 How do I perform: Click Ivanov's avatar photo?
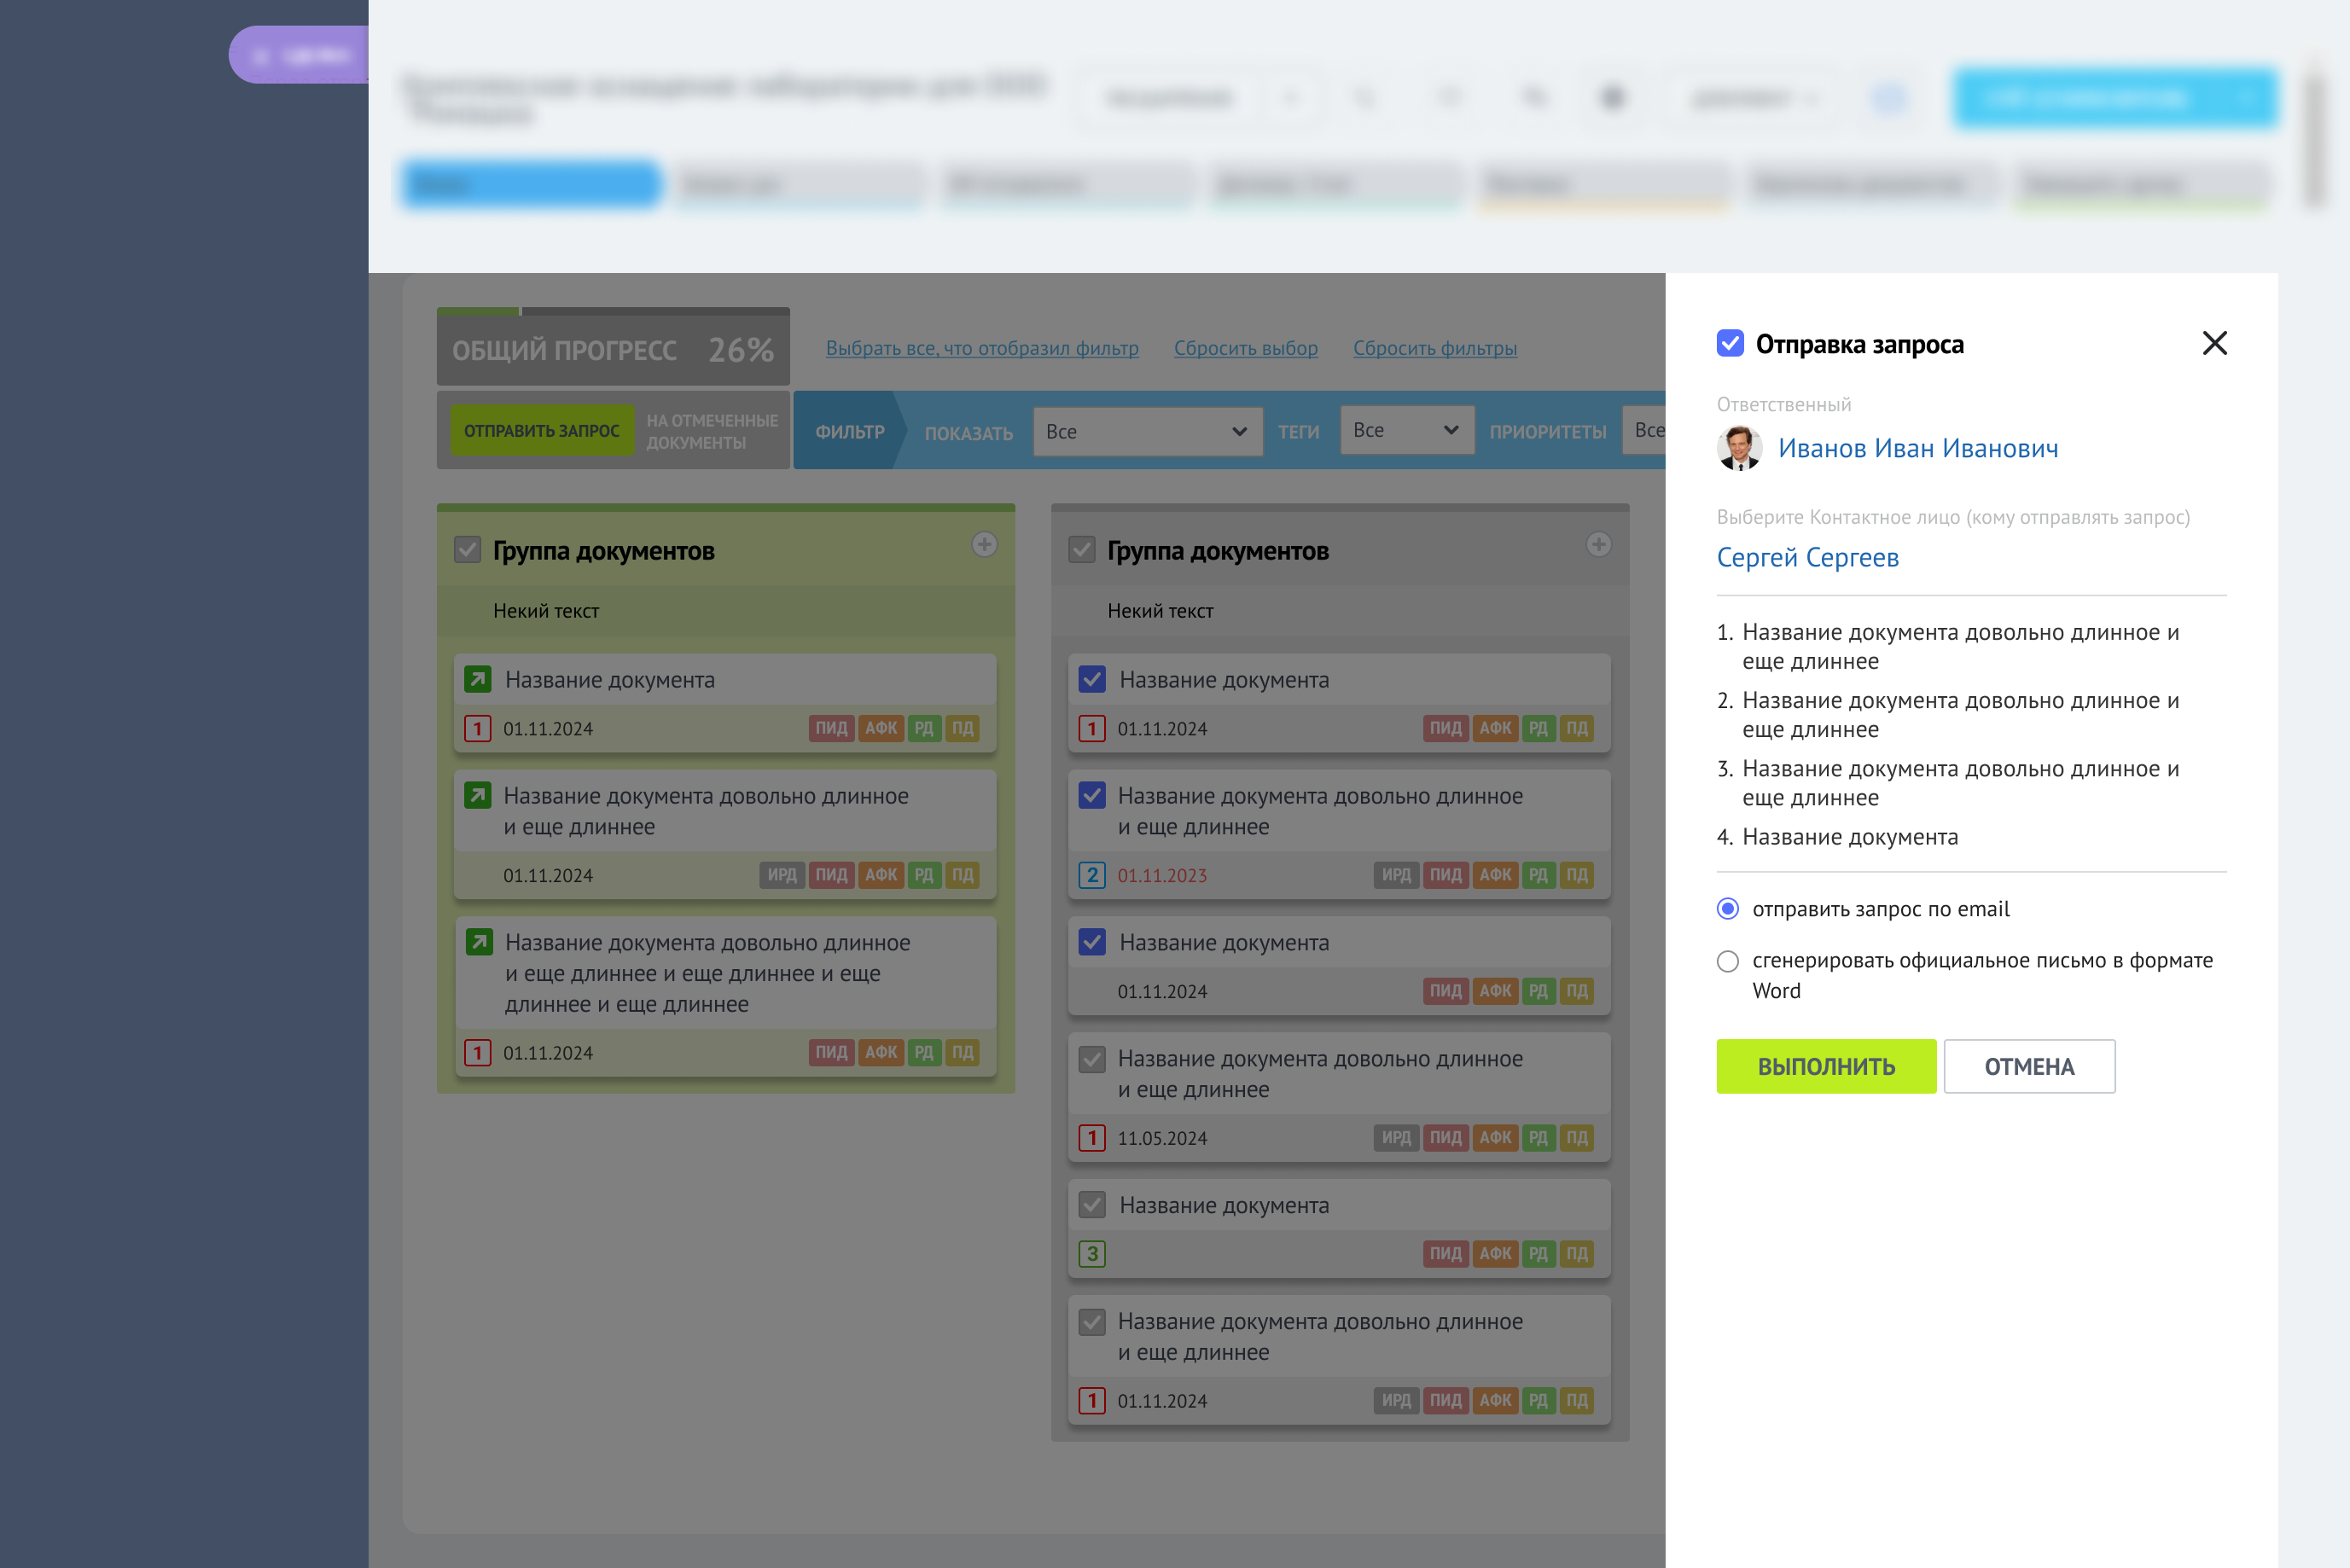[x=1739, y=448]
